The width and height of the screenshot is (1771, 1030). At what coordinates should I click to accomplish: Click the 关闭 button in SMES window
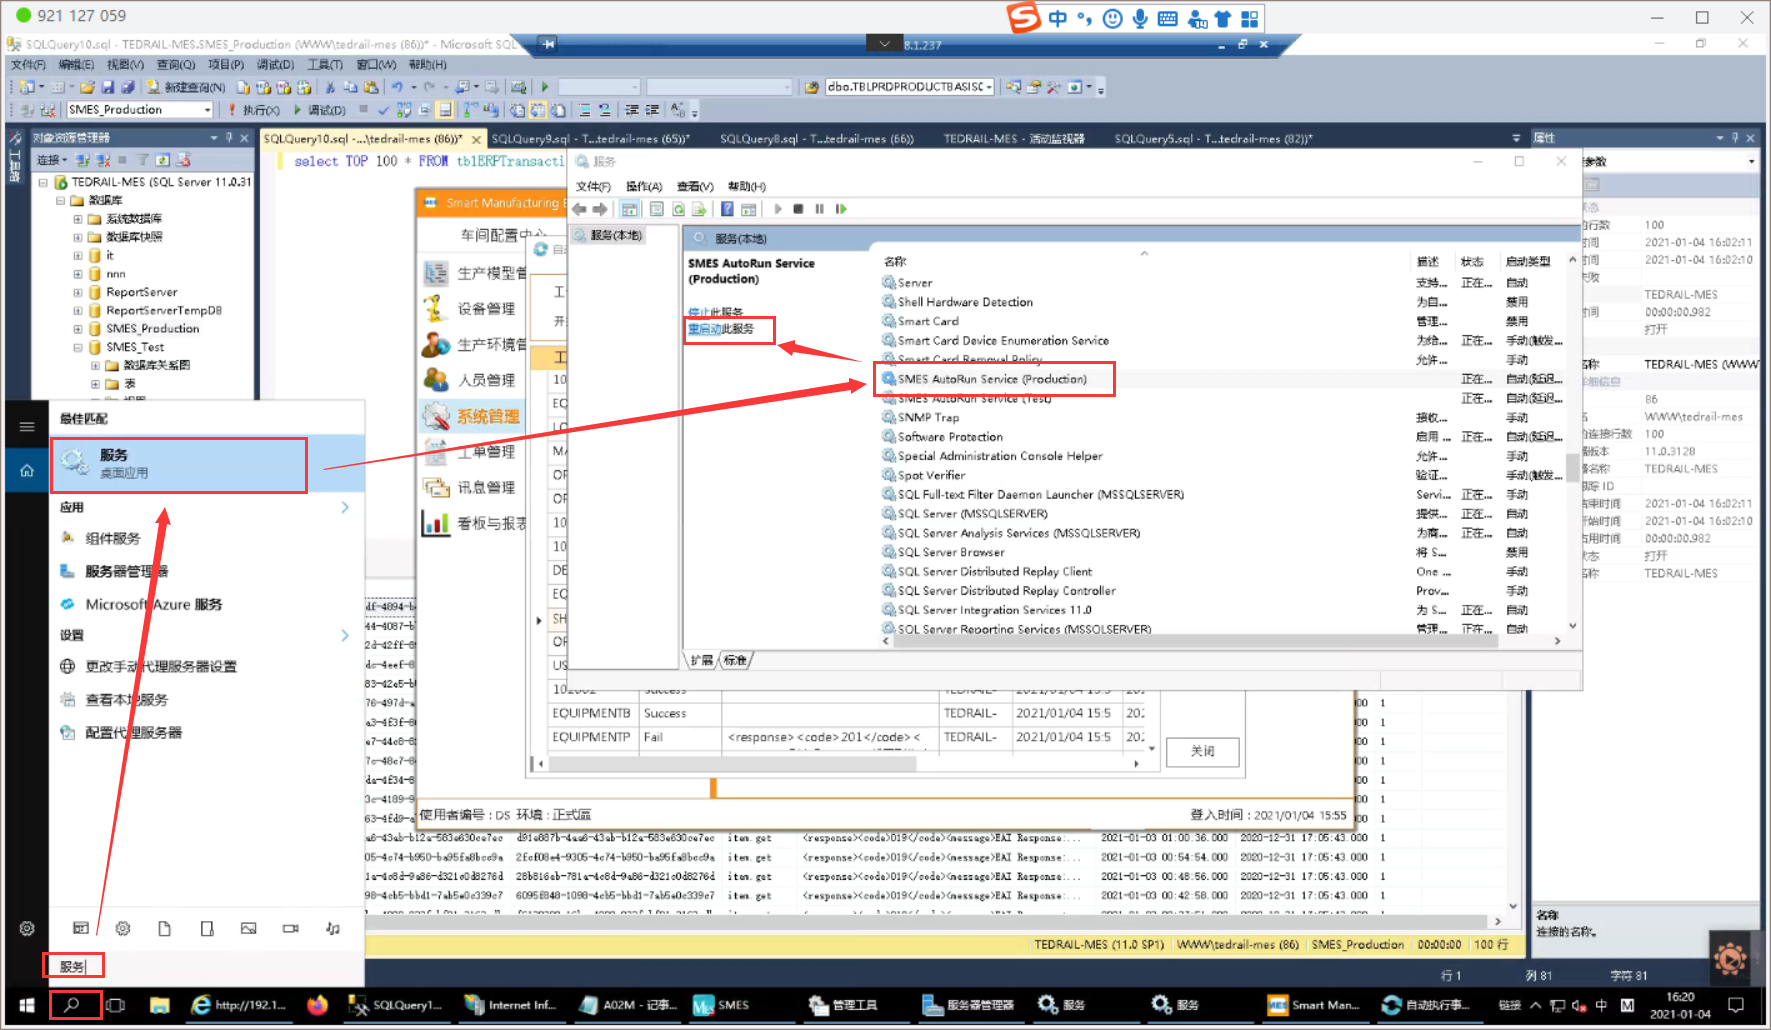point(1203,751)
